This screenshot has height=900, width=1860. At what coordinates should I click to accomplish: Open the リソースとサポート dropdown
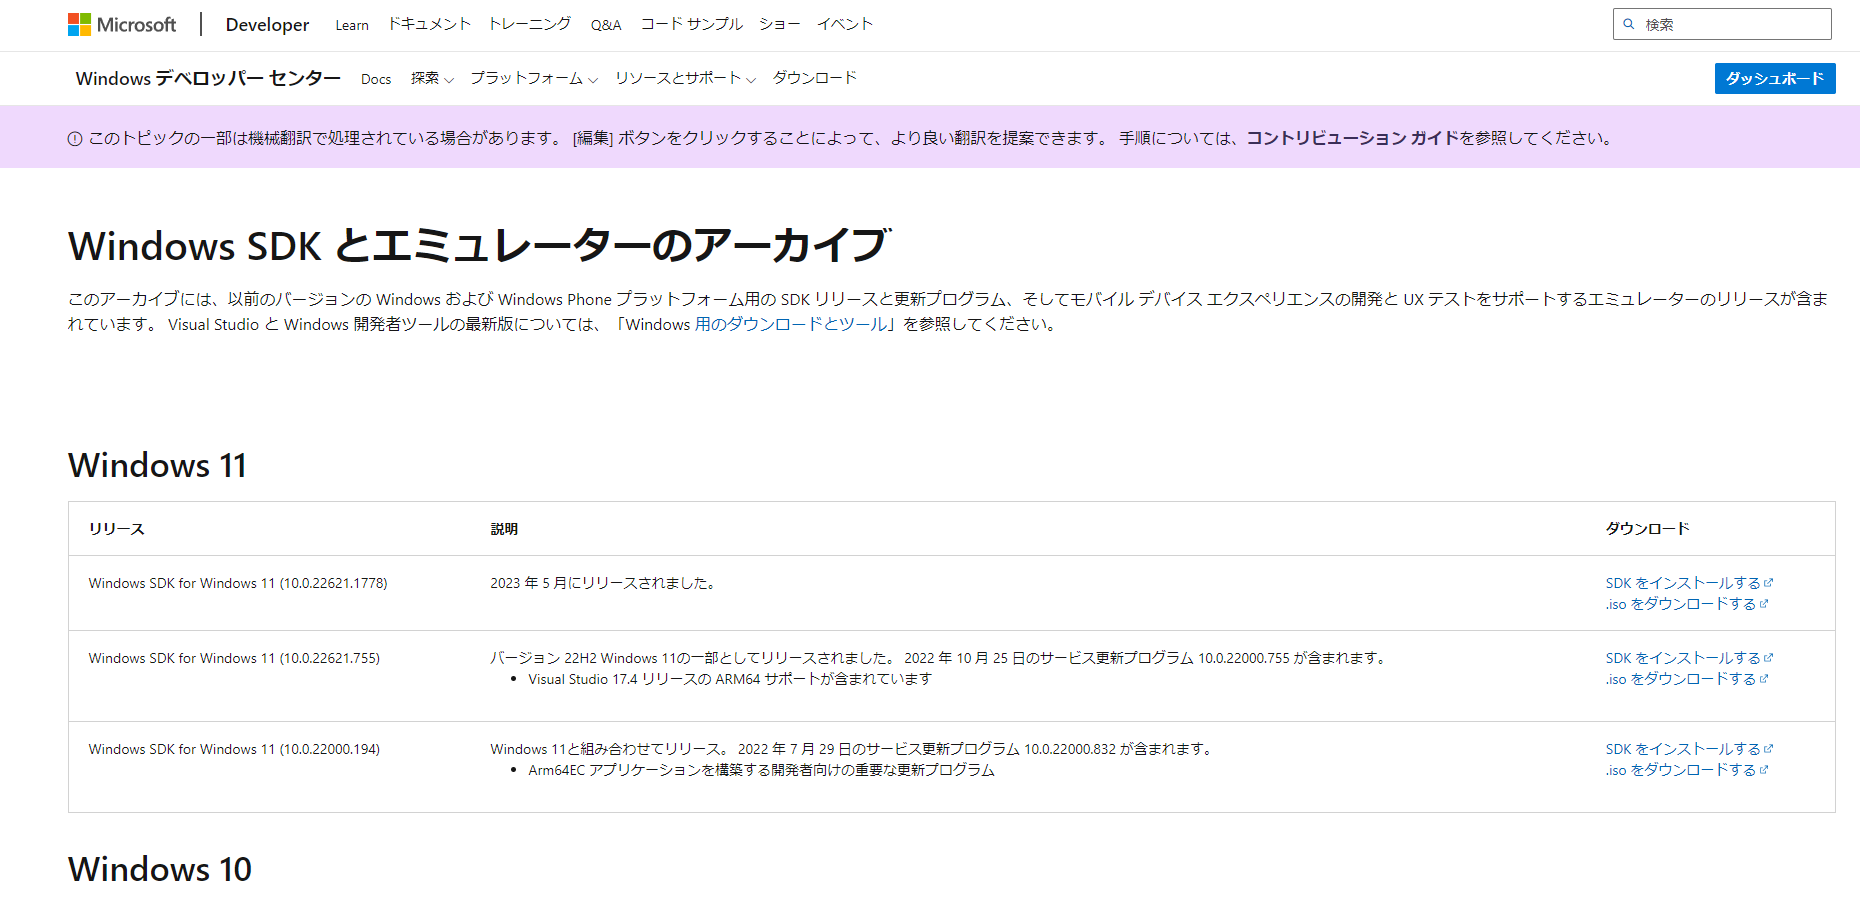[685, 78]
